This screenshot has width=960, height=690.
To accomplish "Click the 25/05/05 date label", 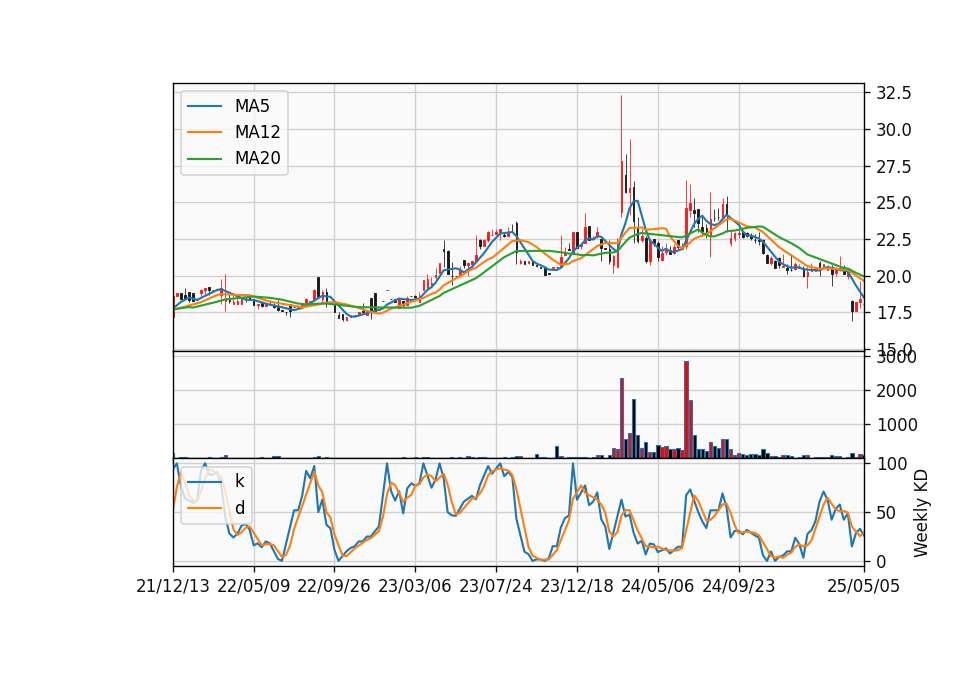I will tap(863, 586).
